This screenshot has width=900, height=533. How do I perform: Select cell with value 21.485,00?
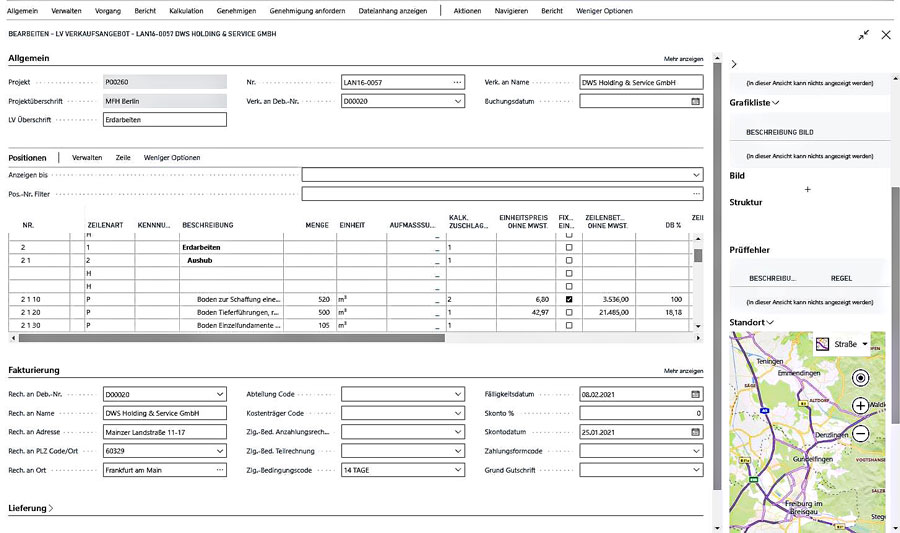pyautogui.click(x=608, y=312)
